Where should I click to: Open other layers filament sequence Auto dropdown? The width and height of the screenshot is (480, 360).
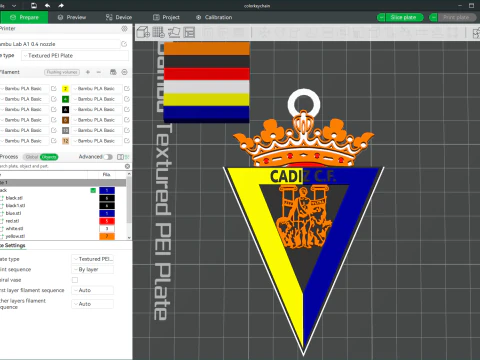click(93, 304)
